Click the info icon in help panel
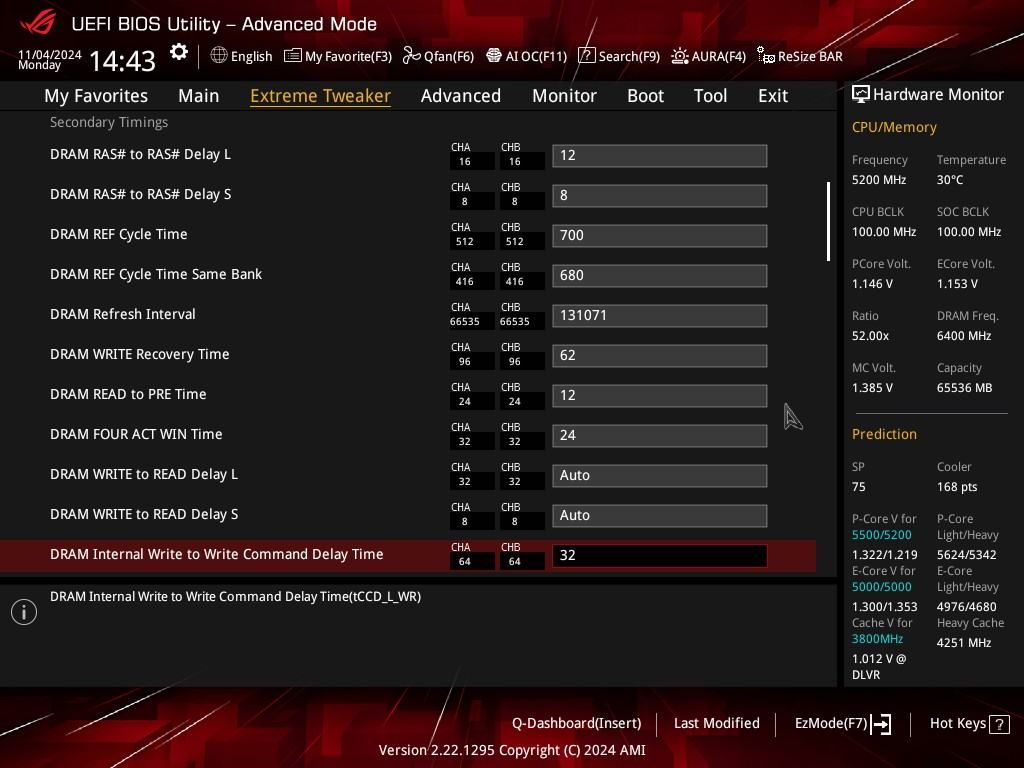This screenshot has width=1024, height=768. [x=24, y=612]
